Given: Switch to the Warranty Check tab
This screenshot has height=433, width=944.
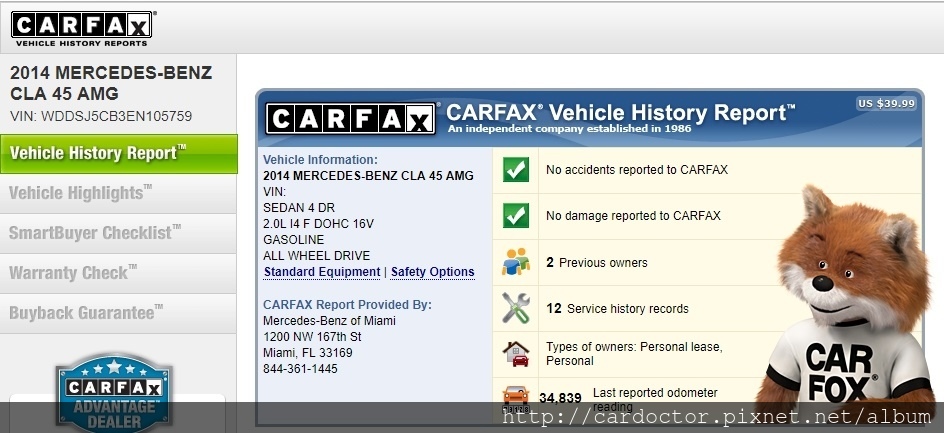Looking at the screenshot, I should 119,273.
